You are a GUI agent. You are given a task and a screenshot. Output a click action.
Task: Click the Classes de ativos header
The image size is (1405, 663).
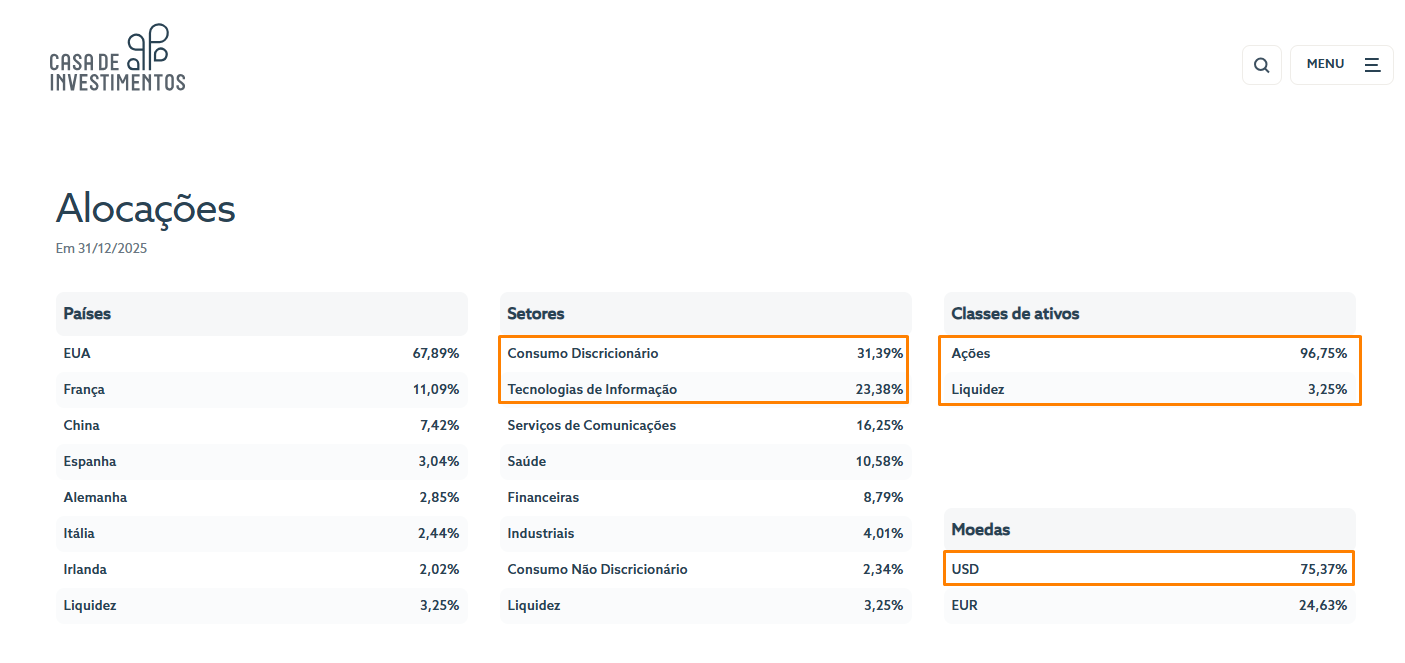[x=1150, y=314]
